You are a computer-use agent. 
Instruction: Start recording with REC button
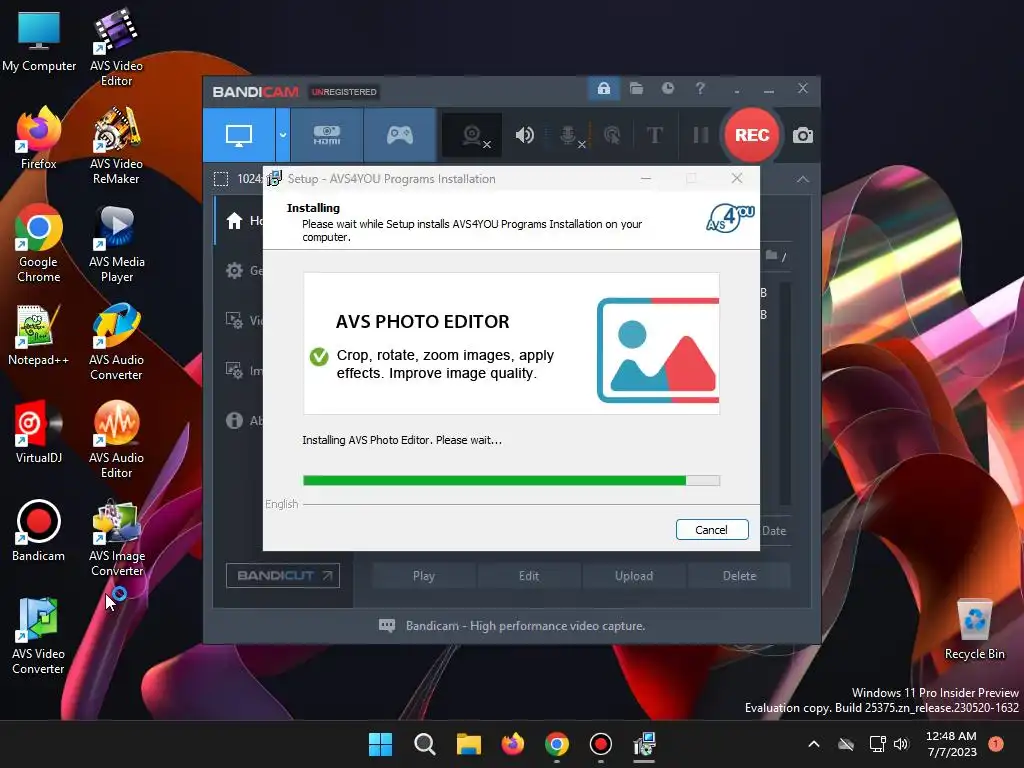coord(752,135)
